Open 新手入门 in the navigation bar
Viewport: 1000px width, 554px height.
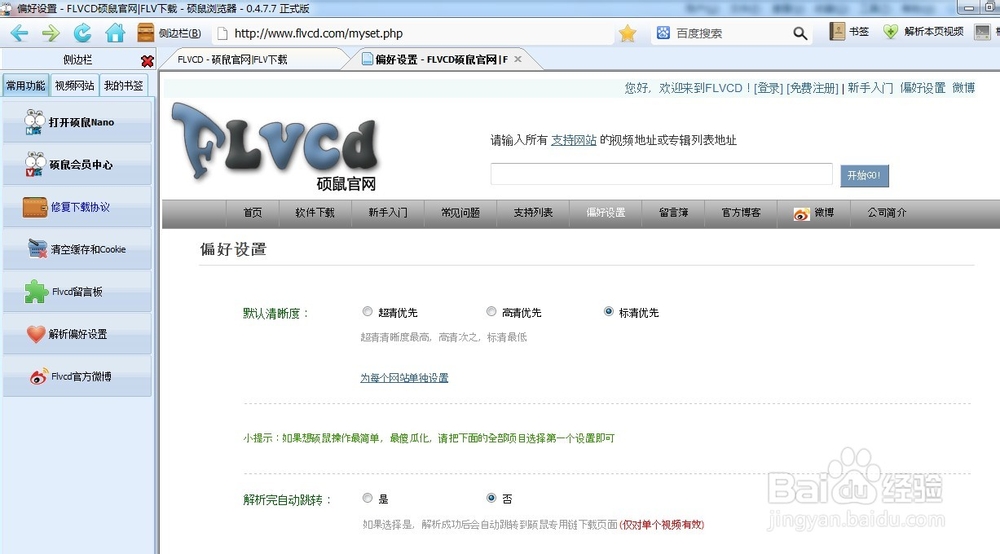coord(388,212)
